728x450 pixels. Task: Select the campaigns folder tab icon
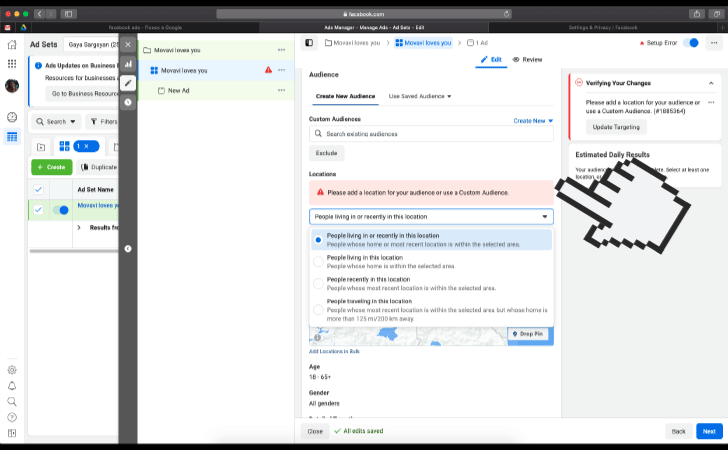(x=41, y=147)
